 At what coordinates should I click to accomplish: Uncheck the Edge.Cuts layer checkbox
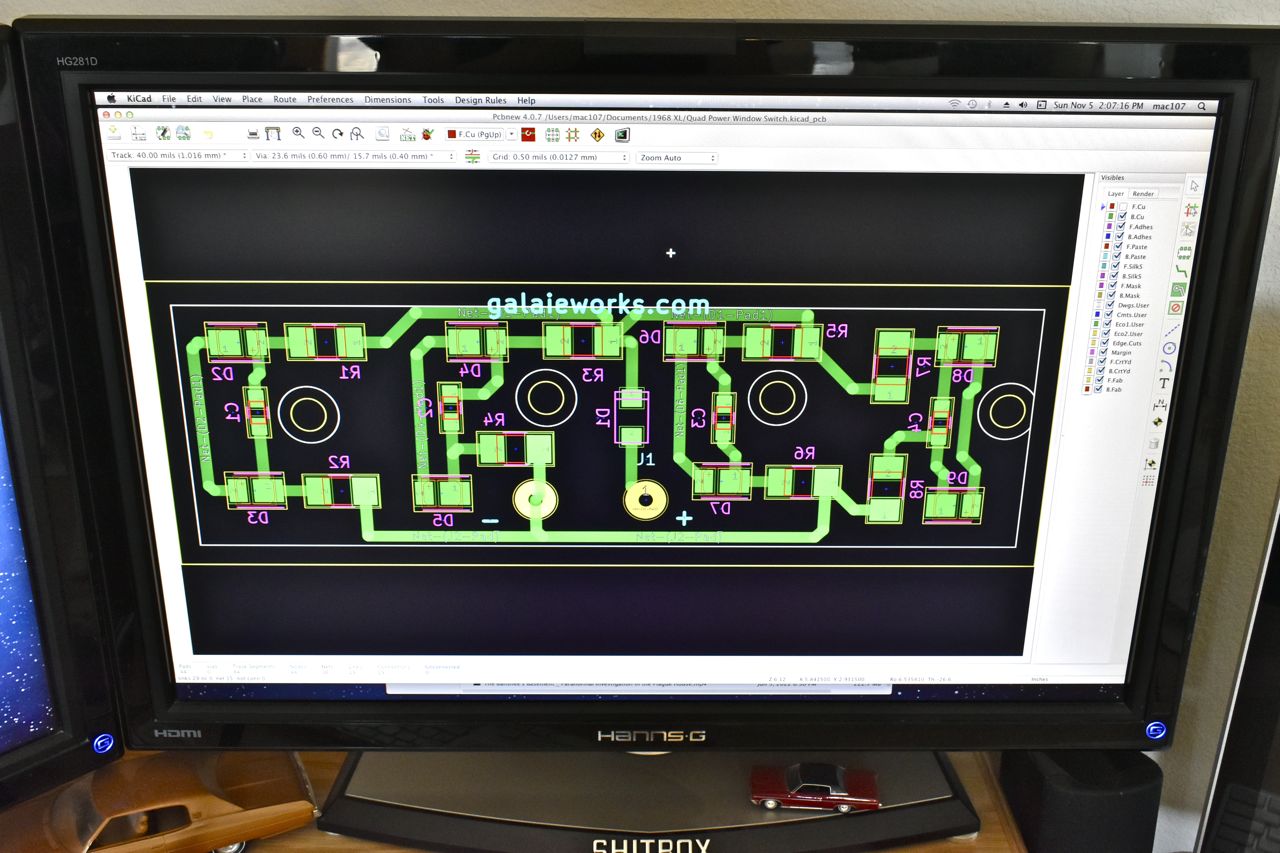1105,343
